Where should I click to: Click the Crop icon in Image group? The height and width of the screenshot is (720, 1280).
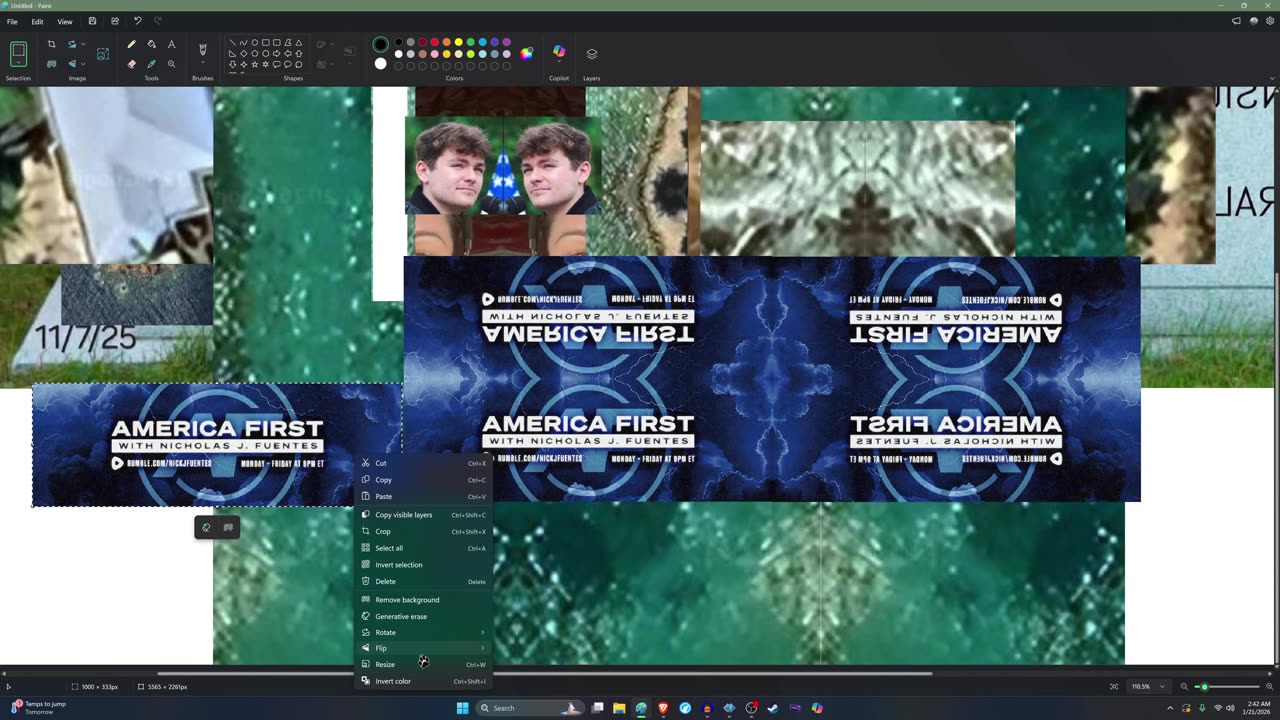coord(51,44)
